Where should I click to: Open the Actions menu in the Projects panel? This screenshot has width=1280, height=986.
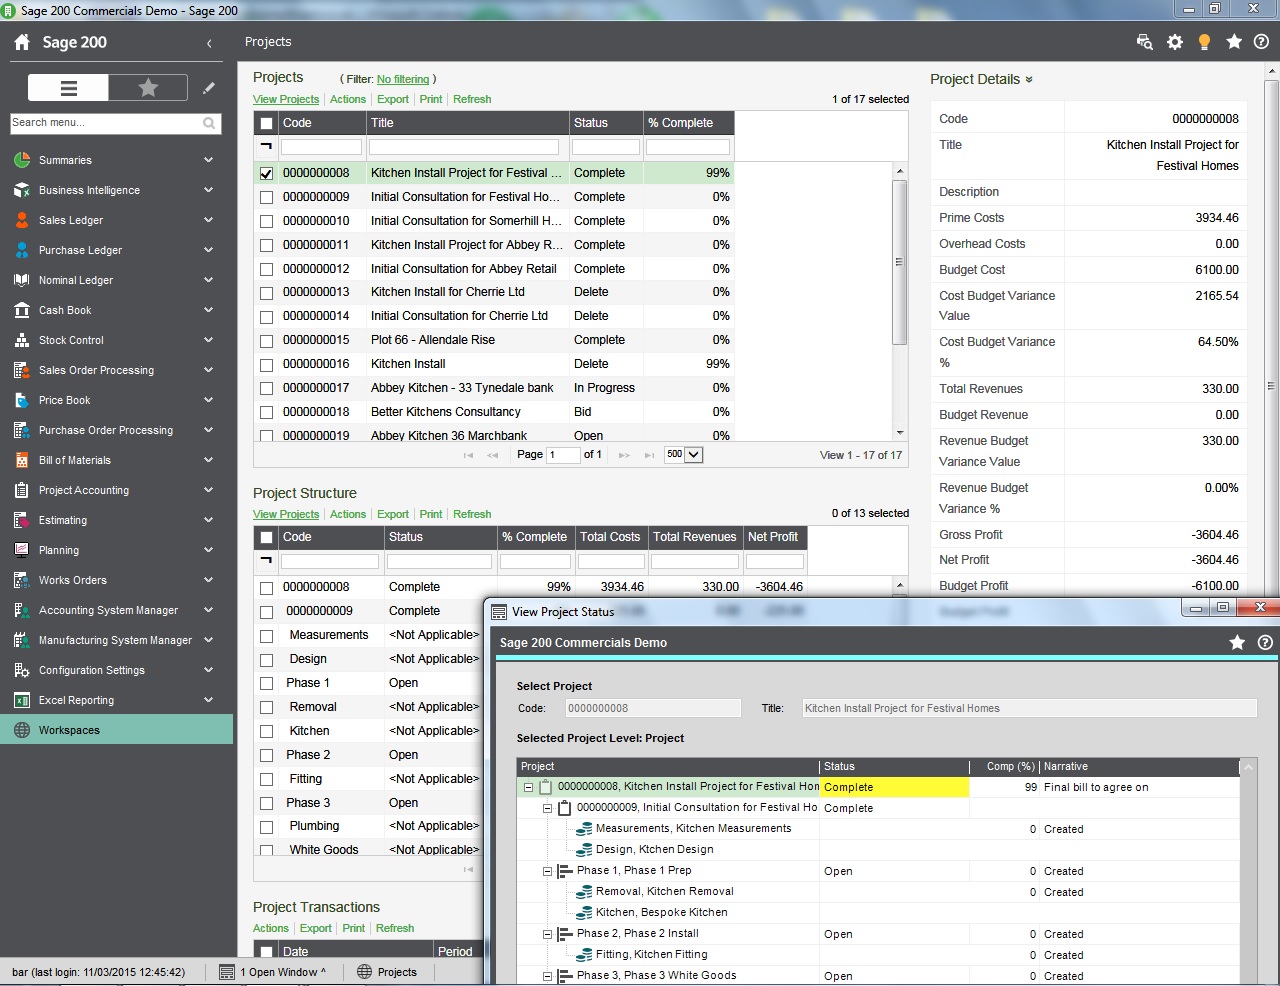347,99
